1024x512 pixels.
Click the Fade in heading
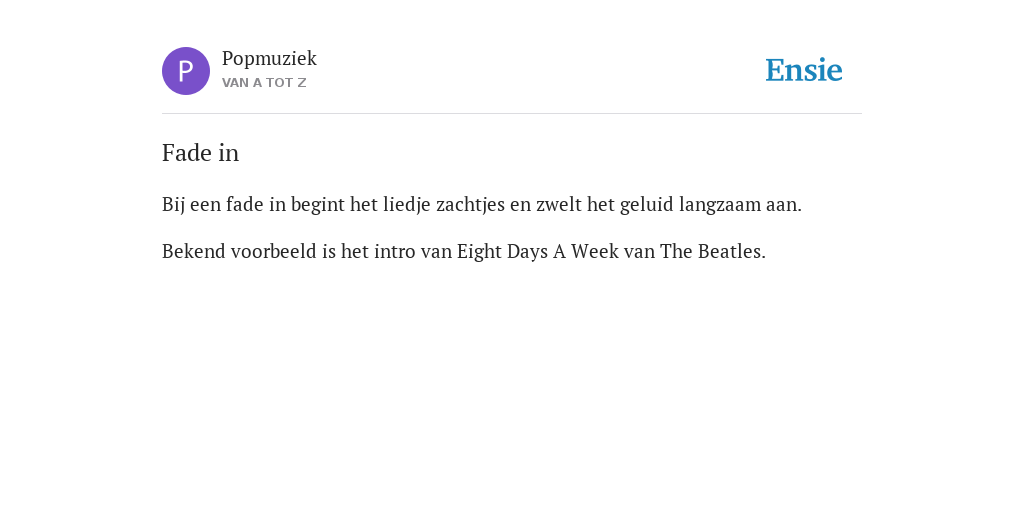coord(200,153)
